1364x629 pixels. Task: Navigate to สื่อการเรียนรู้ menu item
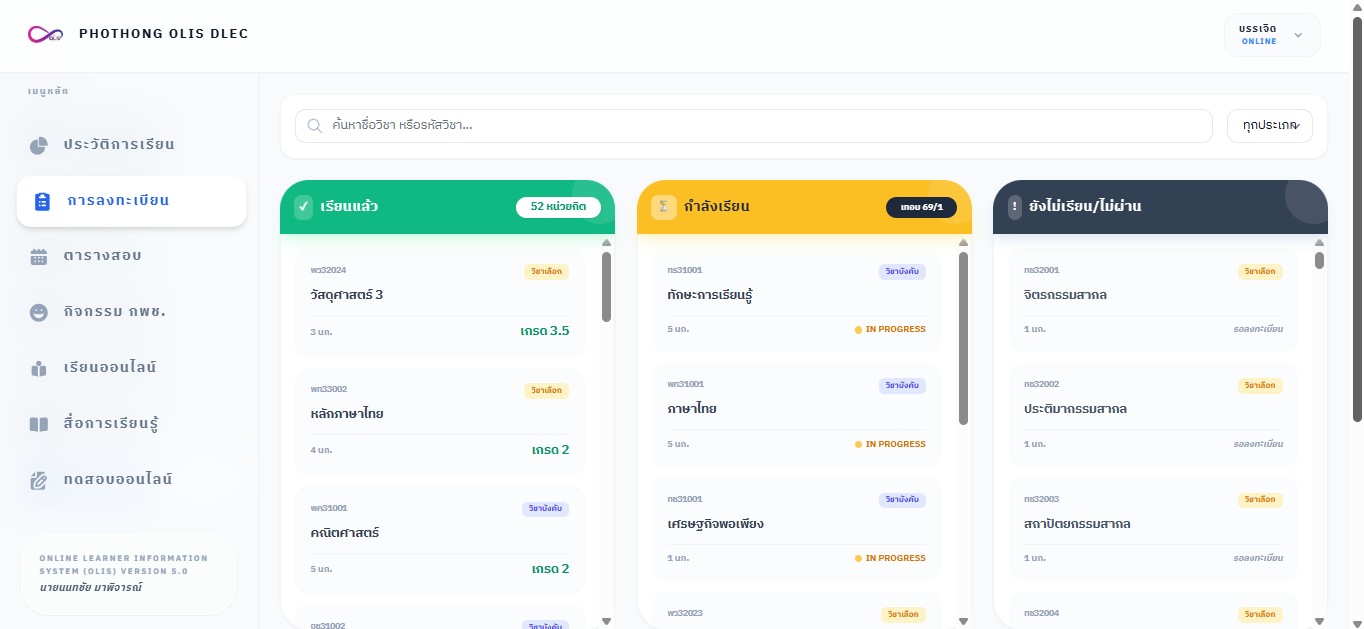coord(131,424)
